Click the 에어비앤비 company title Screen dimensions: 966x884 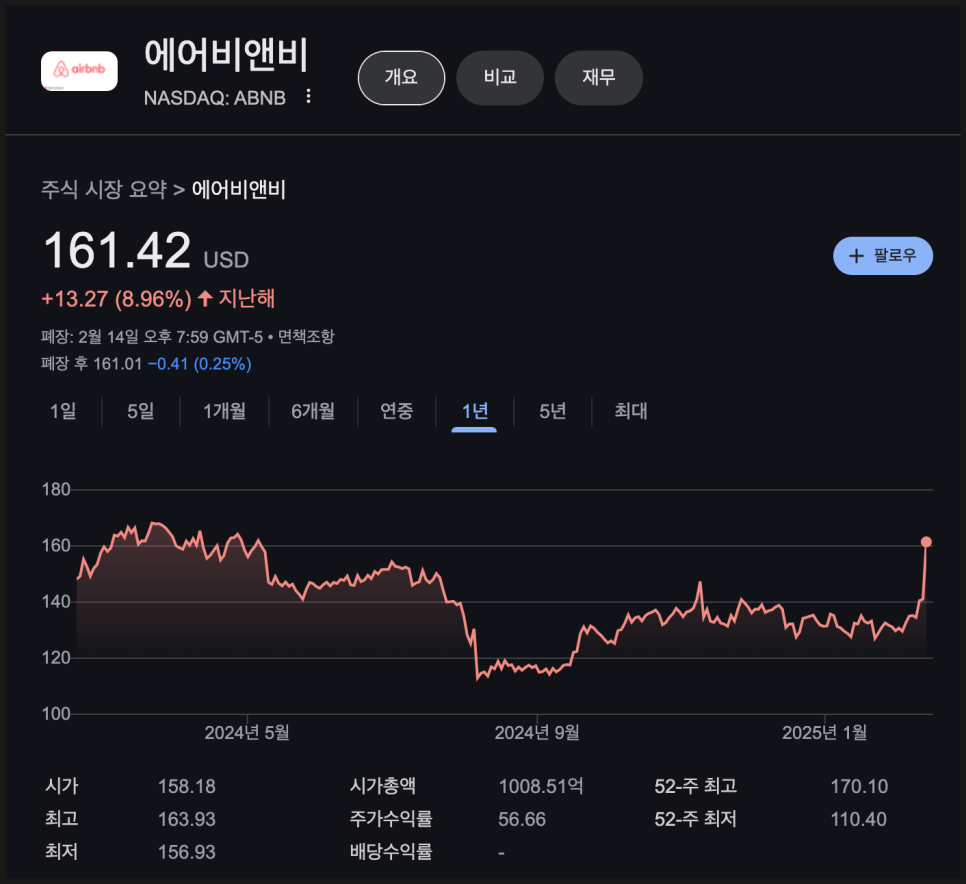(225, 55)
